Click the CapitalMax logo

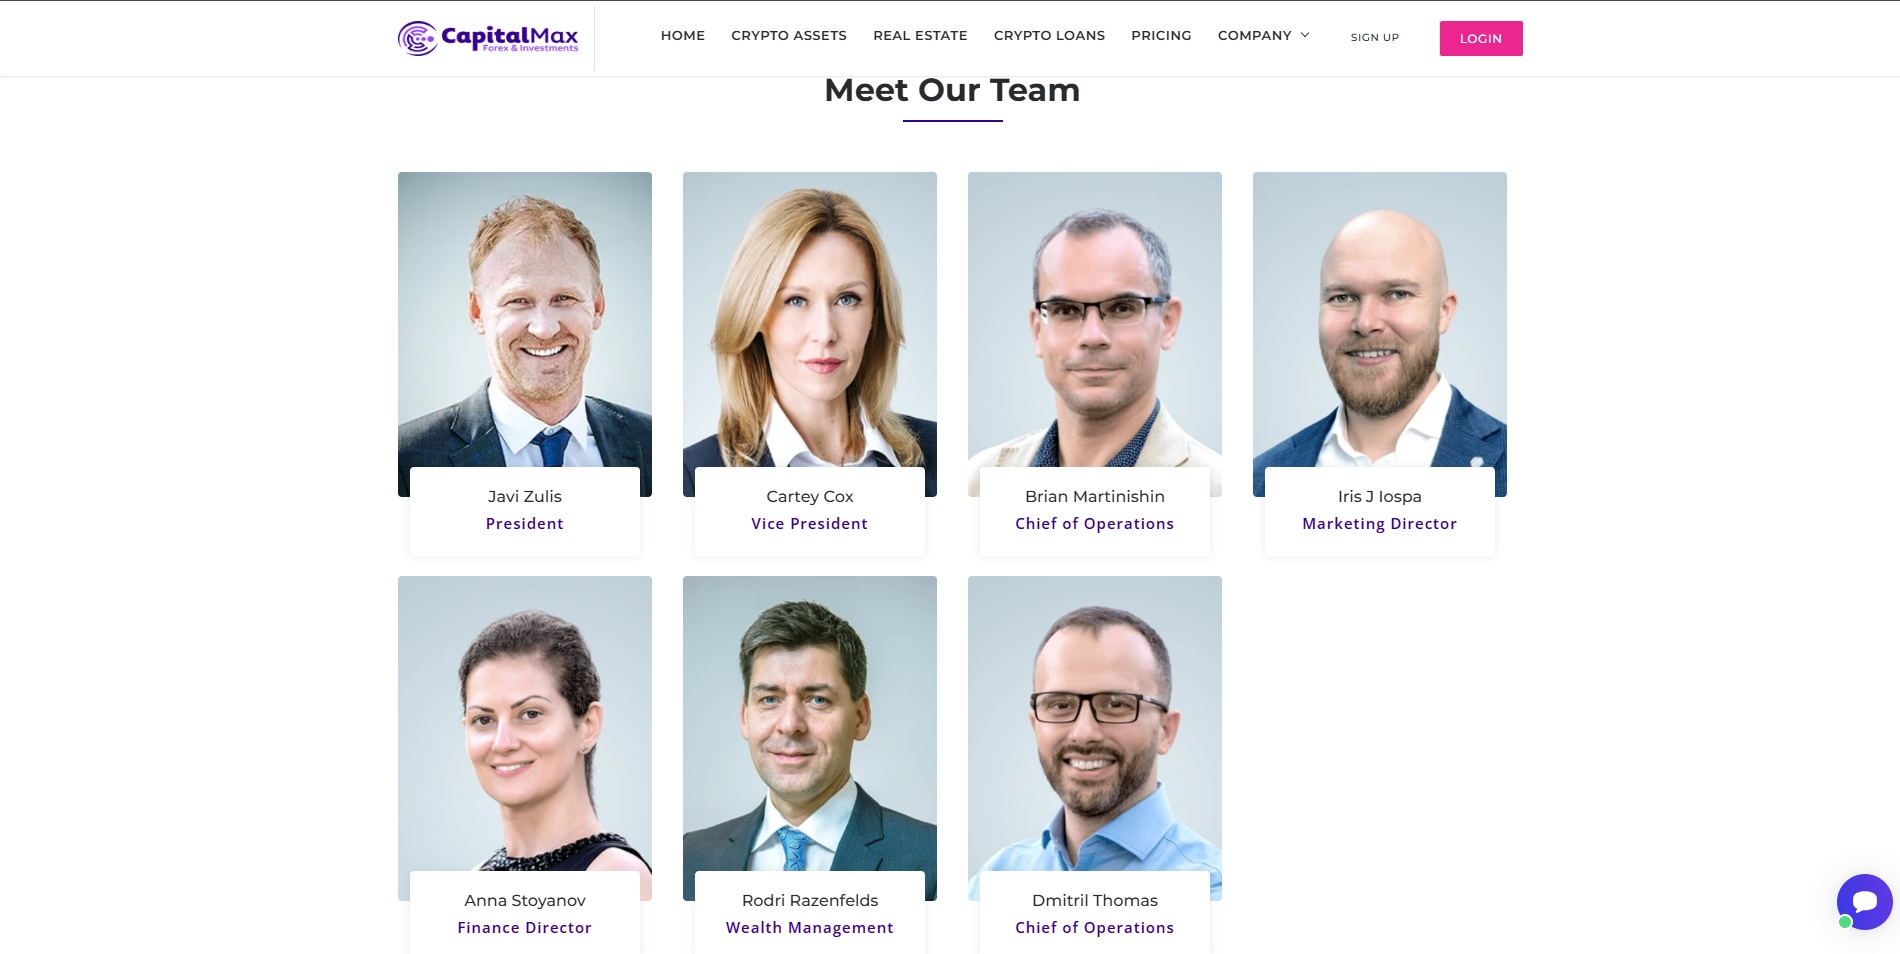pos(488,38)
